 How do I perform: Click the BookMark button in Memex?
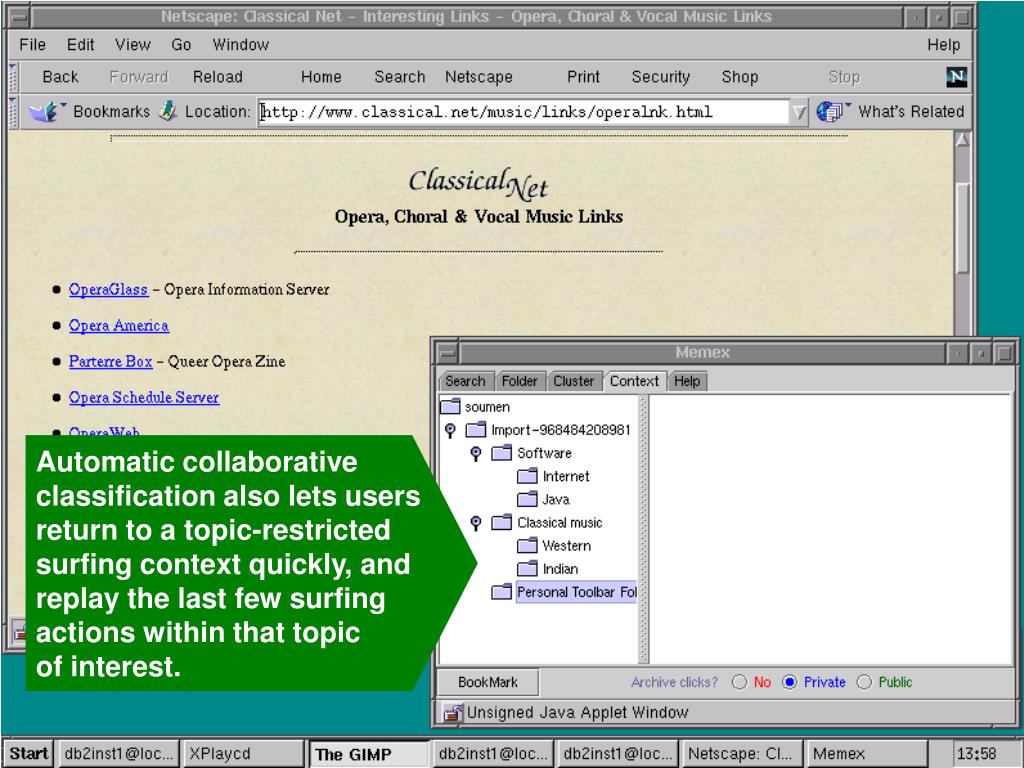488,682
